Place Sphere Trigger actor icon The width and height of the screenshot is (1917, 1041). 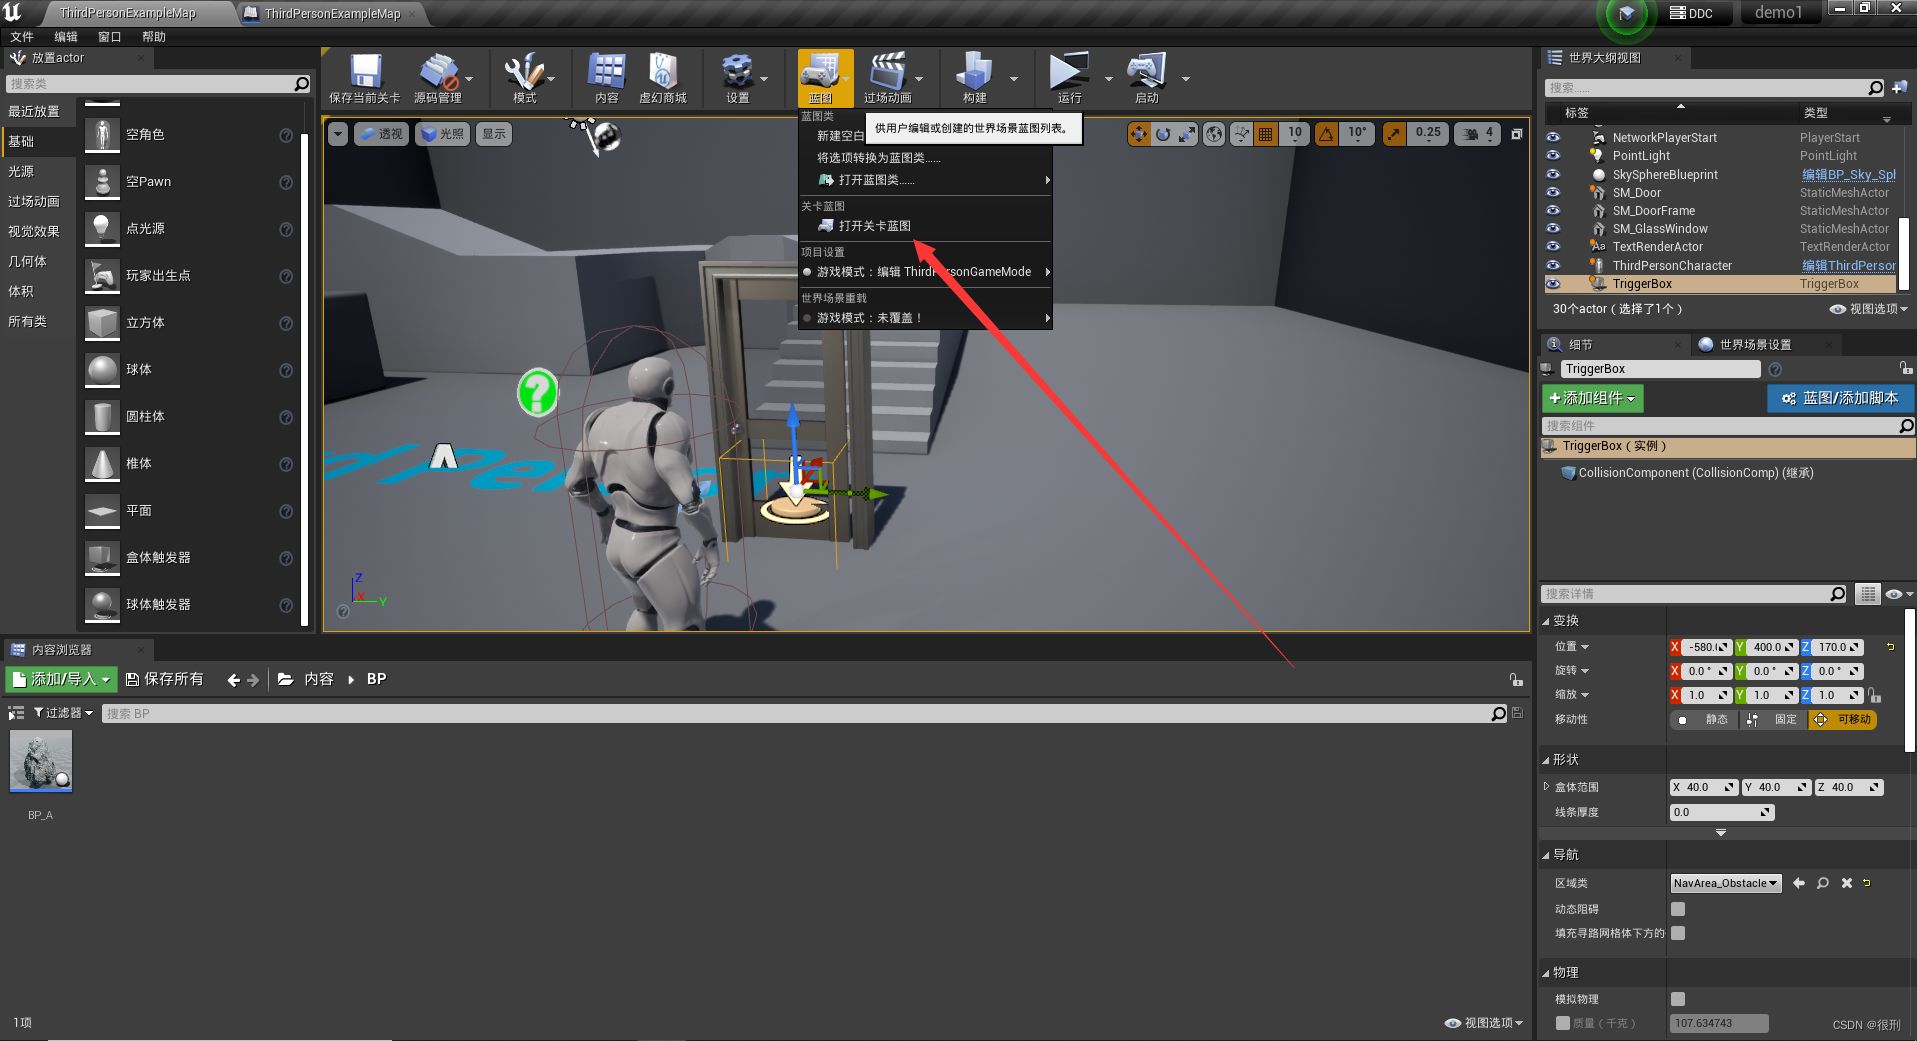click(x=102, y=605)
